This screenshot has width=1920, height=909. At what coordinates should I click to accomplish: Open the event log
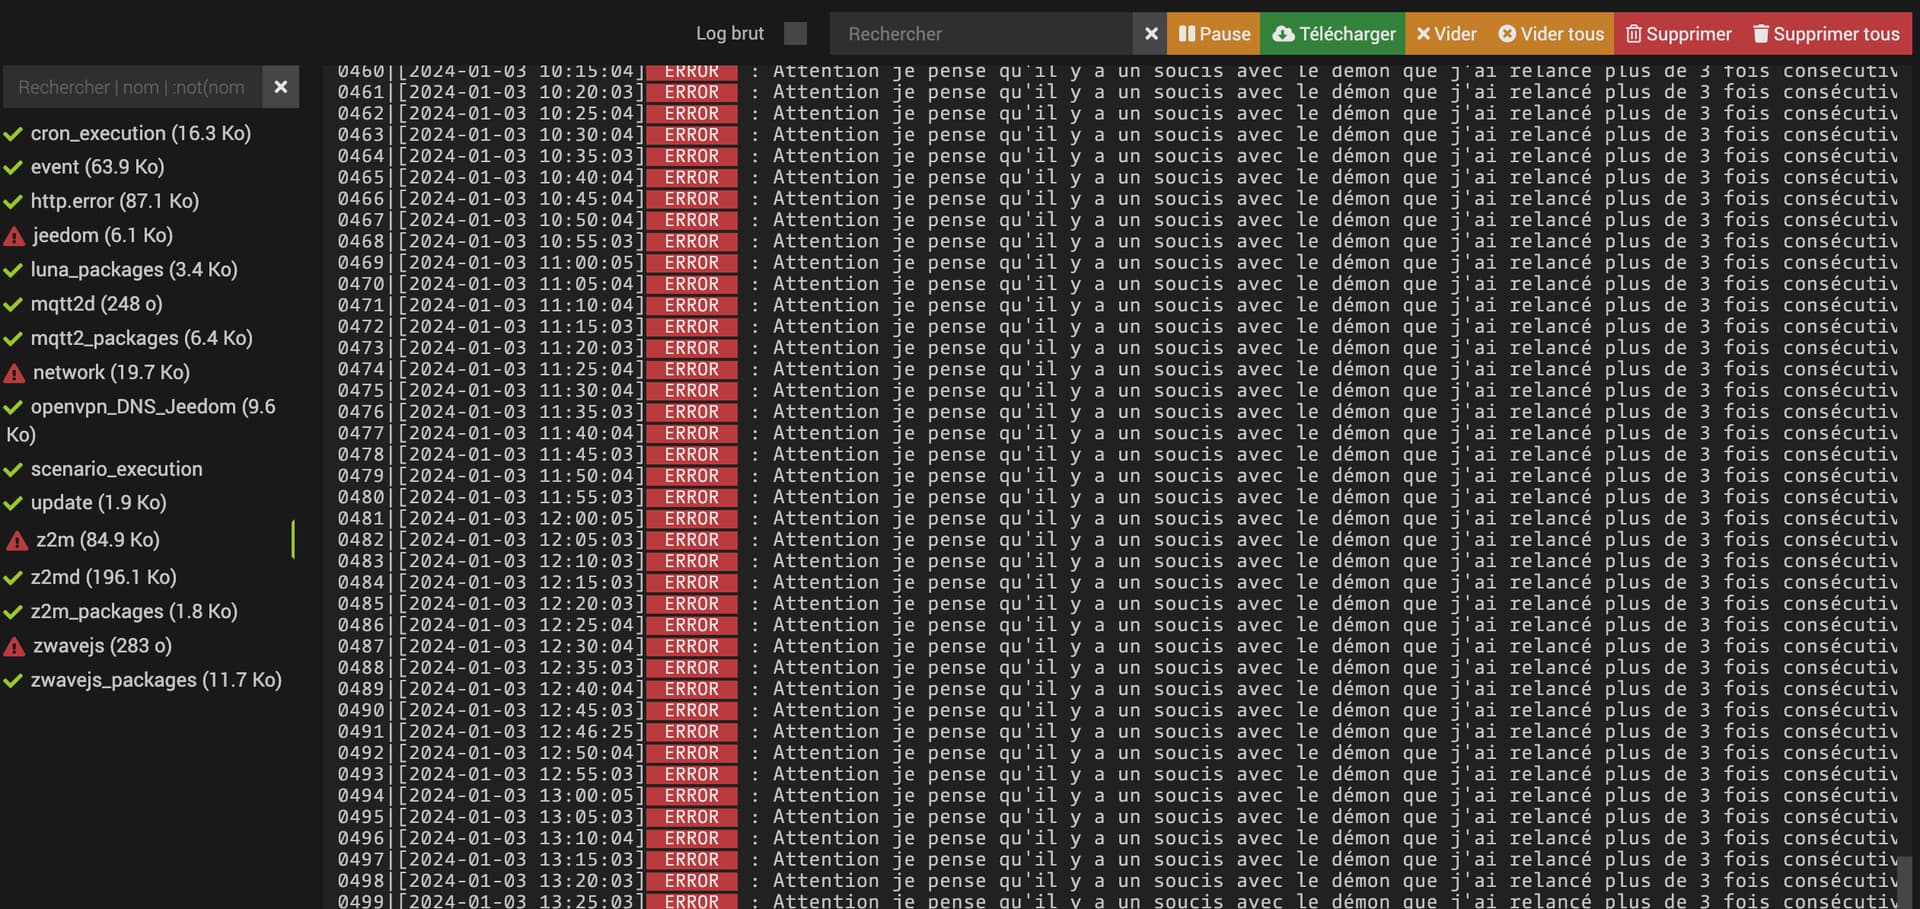pyautogui.click(x=97, y=167)
